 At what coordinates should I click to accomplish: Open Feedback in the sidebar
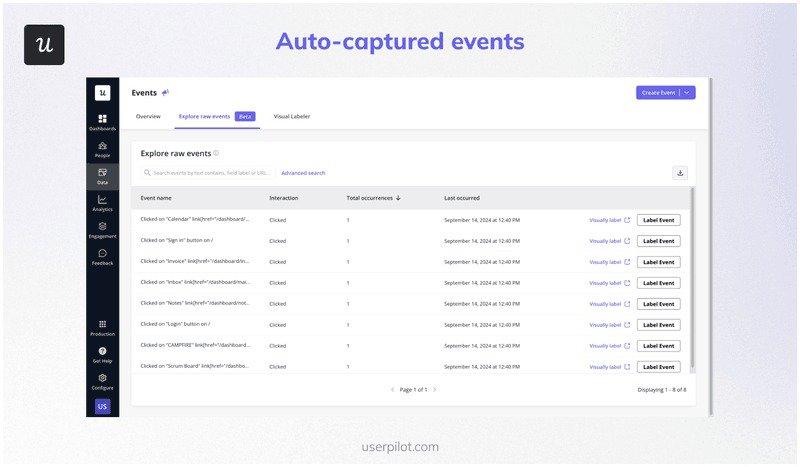click(102, 257)
